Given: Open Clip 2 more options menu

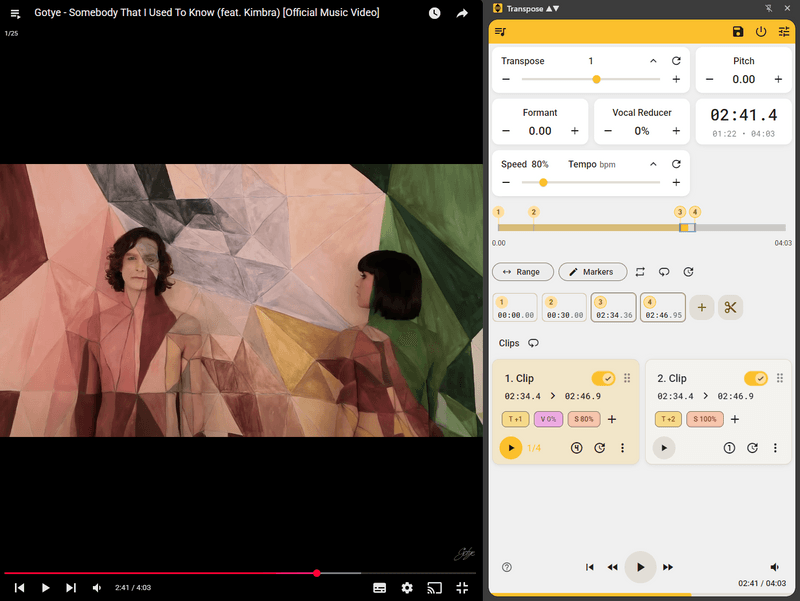Looking at the screenshot, I should tap(775, 448).
